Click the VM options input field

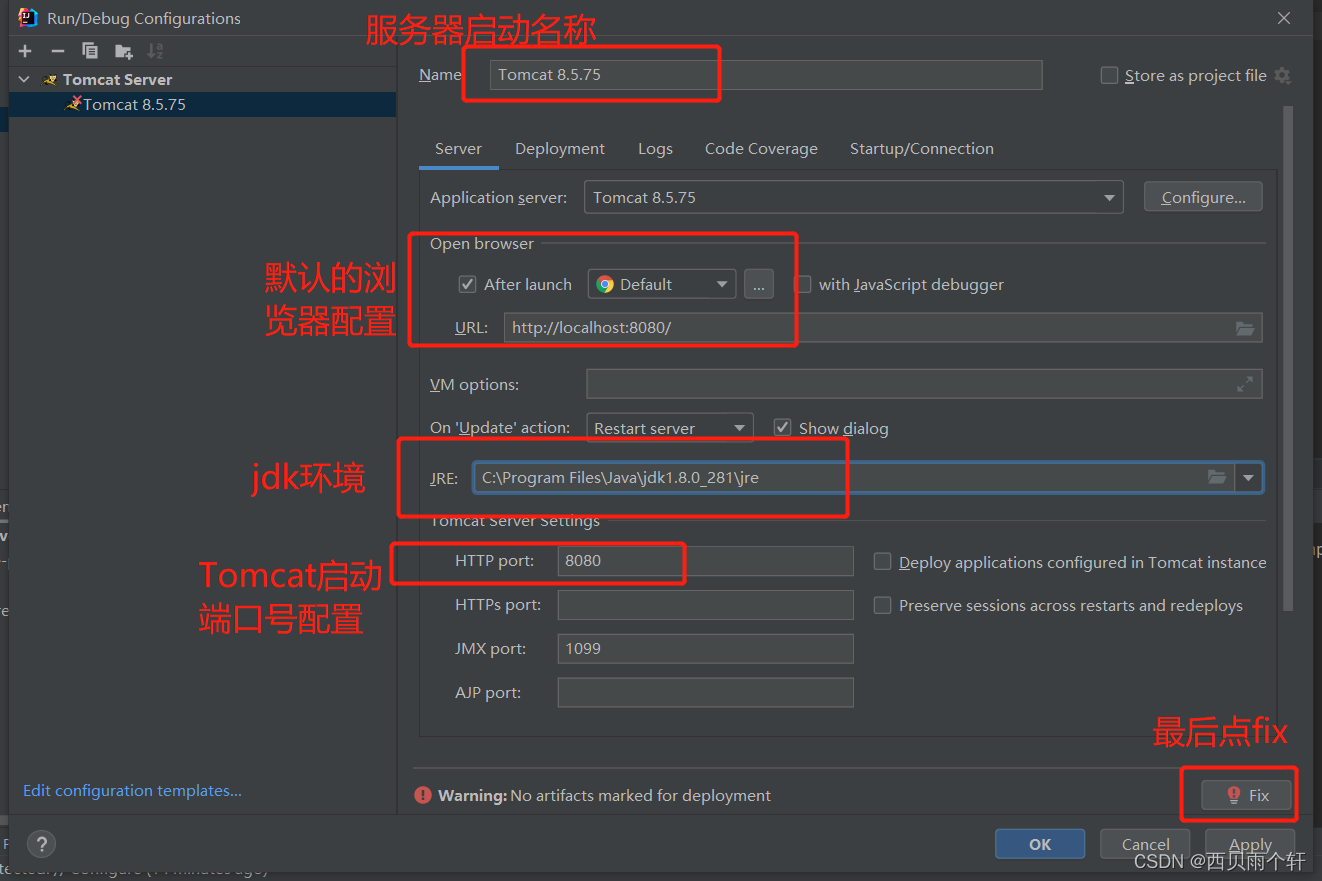(x=924, y=384)
